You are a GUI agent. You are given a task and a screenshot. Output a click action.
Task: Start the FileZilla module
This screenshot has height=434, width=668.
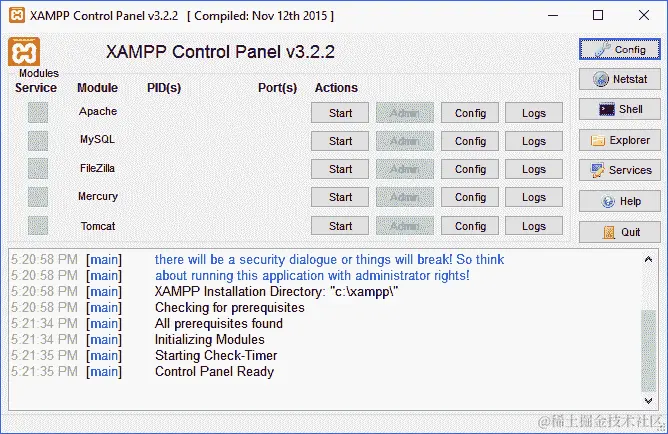pyautogui.click(x=340, y=169)
